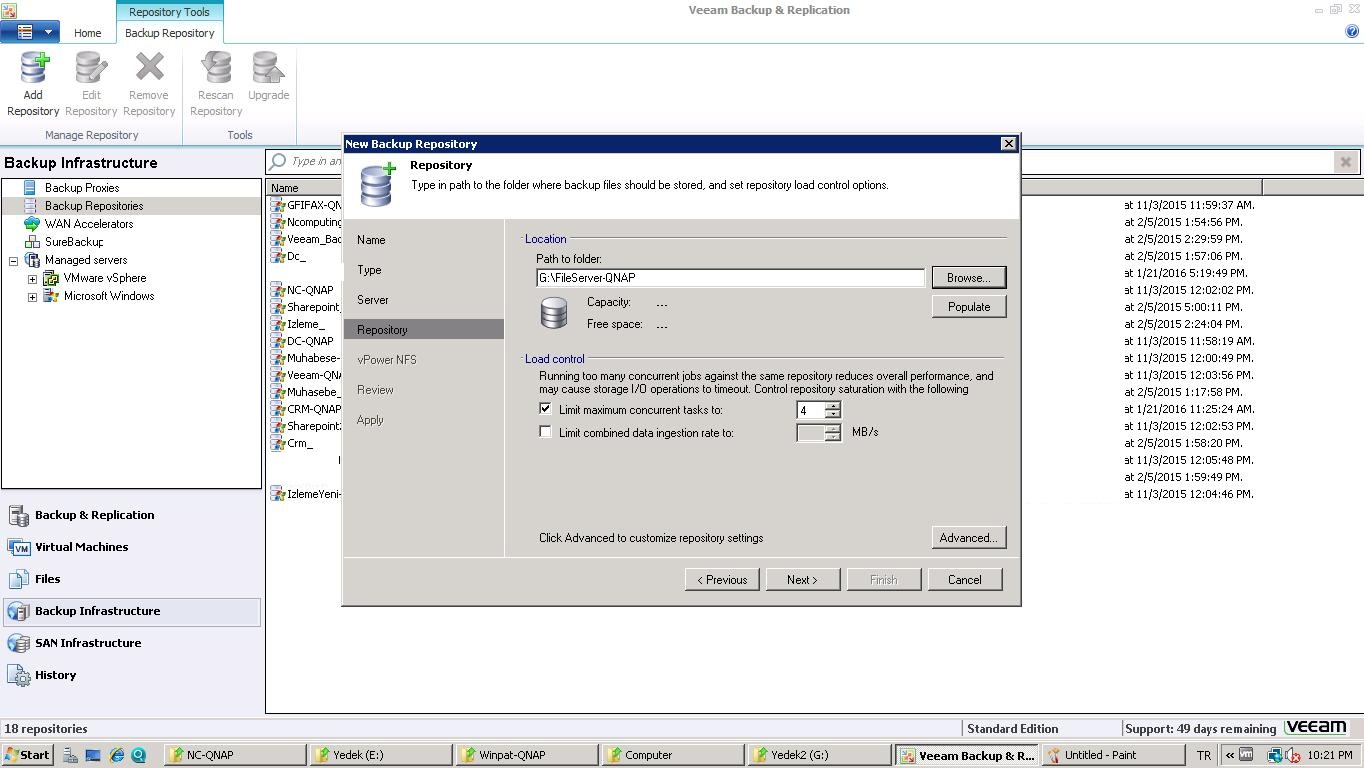The height and width of the screenshot is (768, 1364).
Task: Enable Limit combined data ingestion rate checkbox
Action: (545, 432)
